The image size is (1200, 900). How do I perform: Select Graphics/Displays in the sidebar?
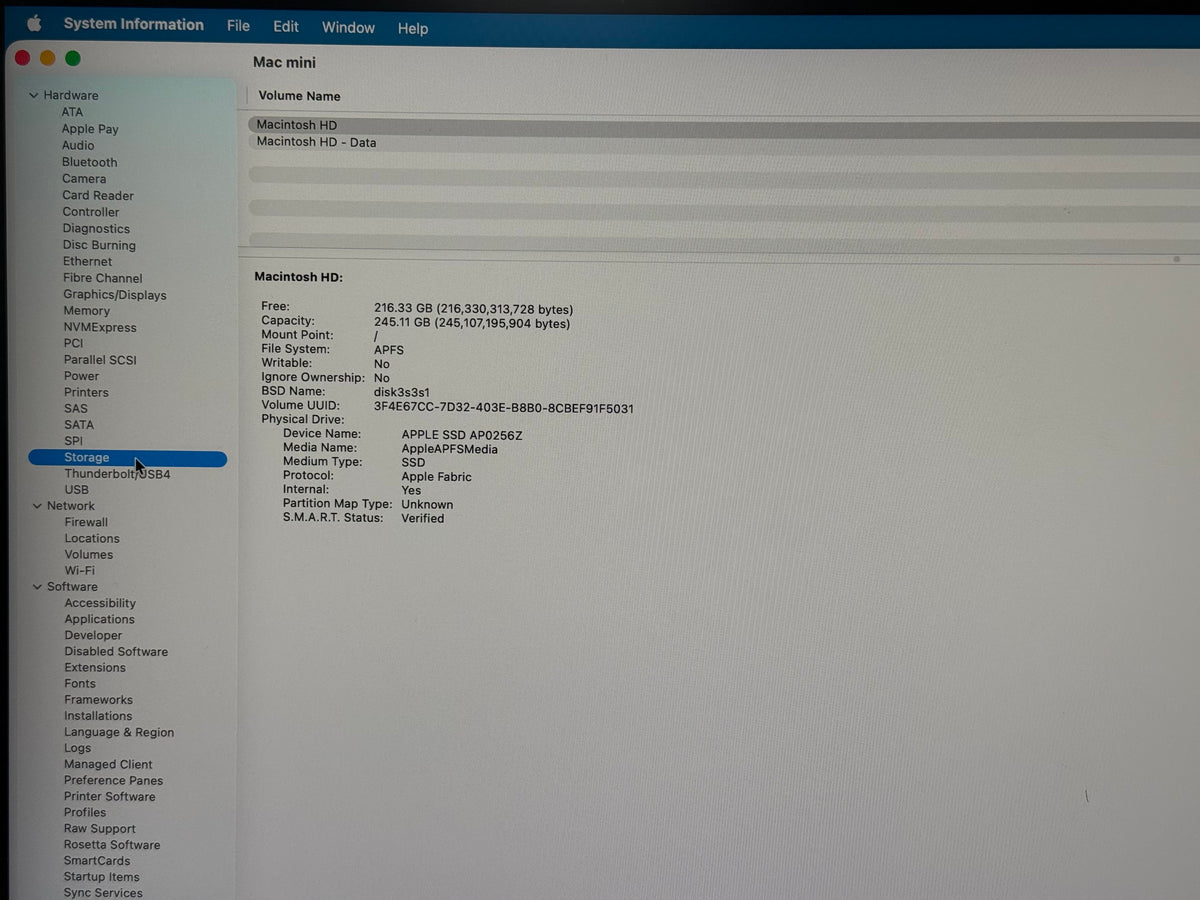(115, 295)
